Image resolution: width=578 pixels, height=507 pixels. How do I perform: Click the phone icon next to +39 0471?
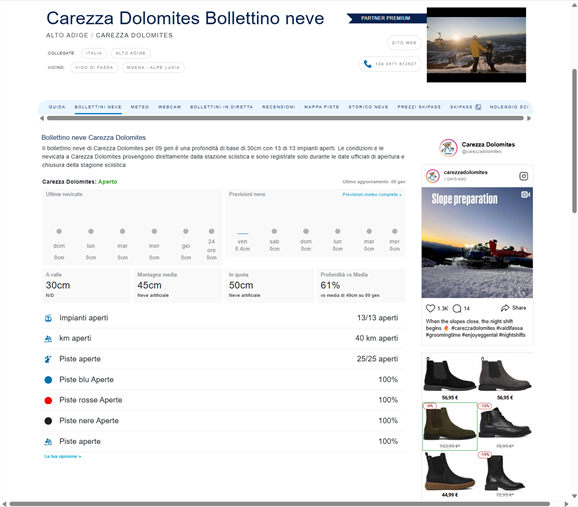(367, 64)
